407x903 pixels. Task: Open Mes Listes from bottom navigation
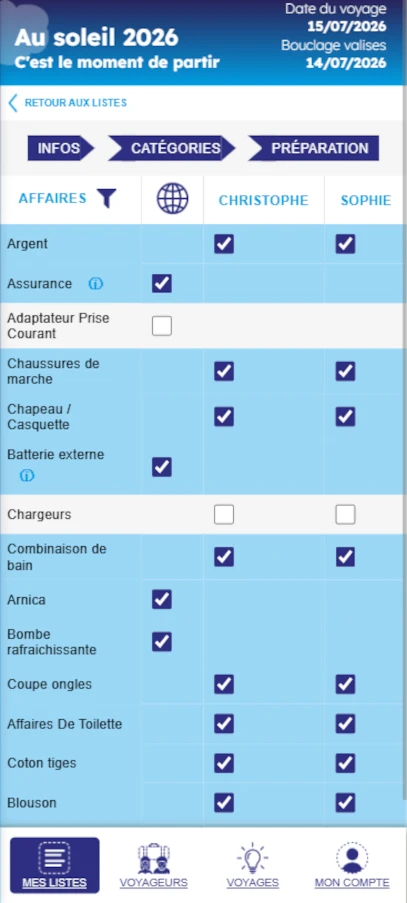pyautogui.click(x=55, y=865)
